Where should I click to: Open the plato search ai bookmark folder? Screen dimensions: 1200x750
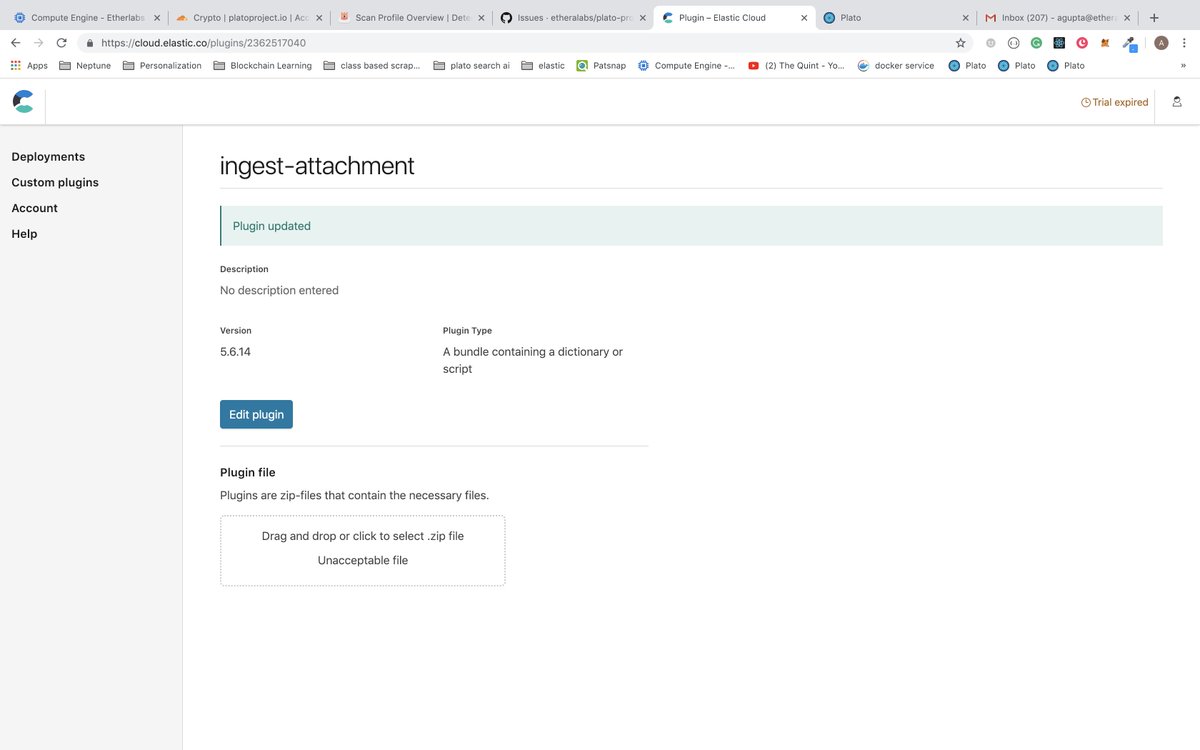click(x=471, y=65)
